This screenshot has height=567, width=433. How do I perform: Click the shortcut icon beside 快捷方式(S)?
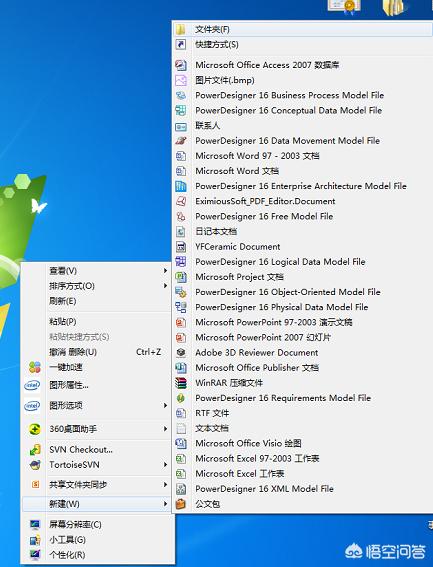pyautogui.click(x=181, y=44)
